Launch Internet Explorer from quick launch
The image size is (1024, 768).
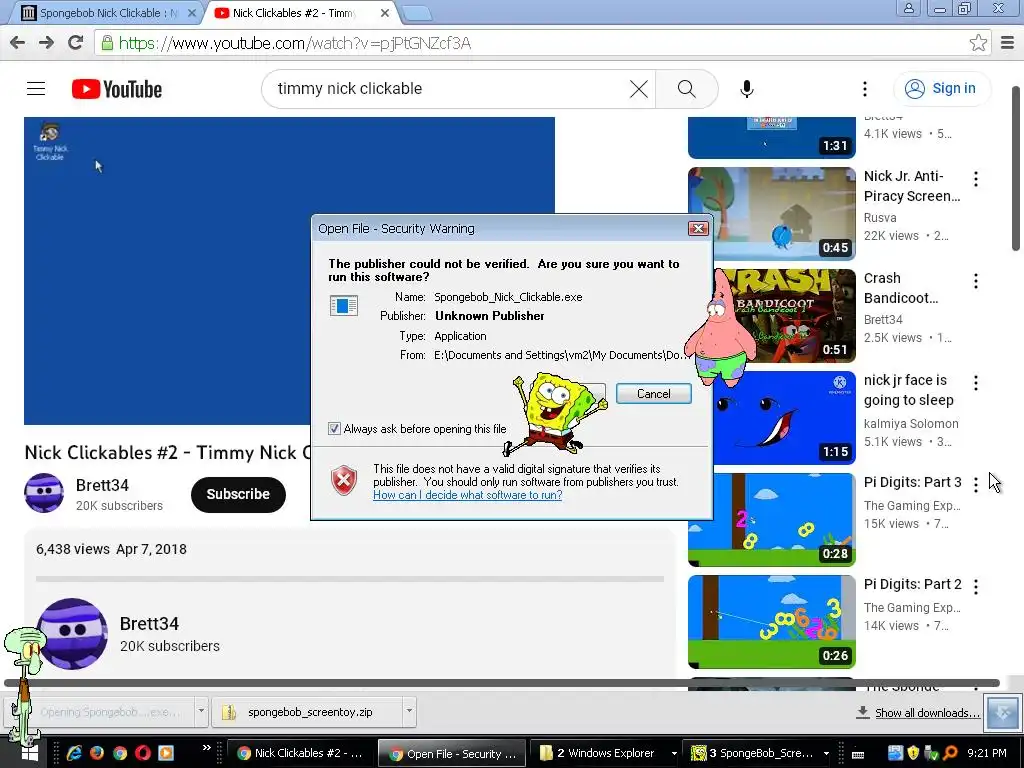(74, 754)
